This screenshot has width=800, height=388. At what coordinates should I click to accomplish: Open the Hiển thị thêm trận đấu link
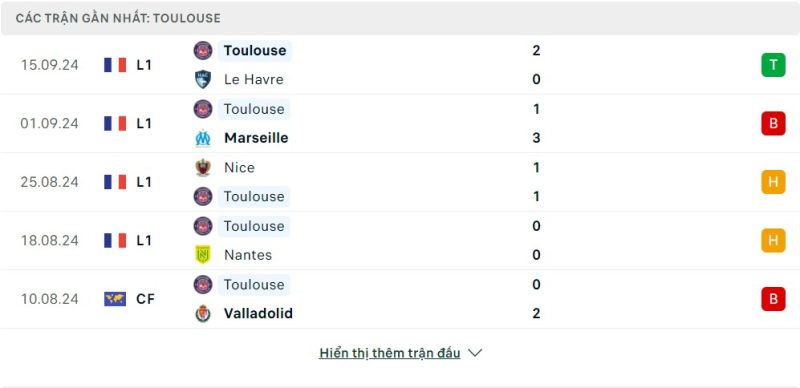pyautogui.click(x=390, y=353)
